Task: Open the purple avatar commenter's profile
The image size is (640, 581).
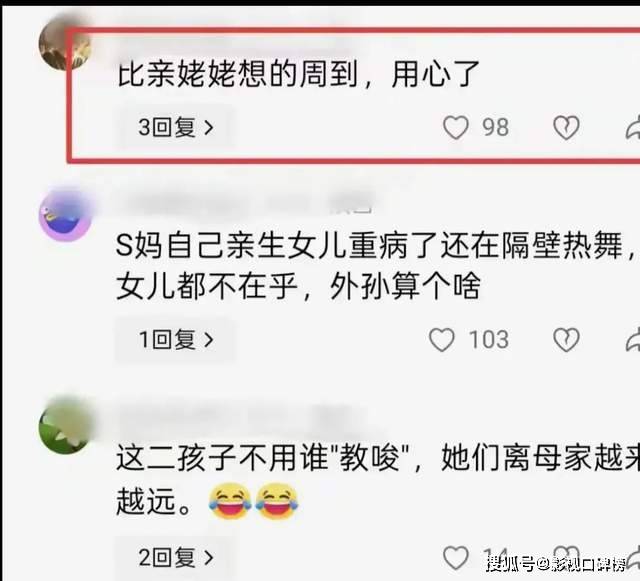Action: point(65,216)
